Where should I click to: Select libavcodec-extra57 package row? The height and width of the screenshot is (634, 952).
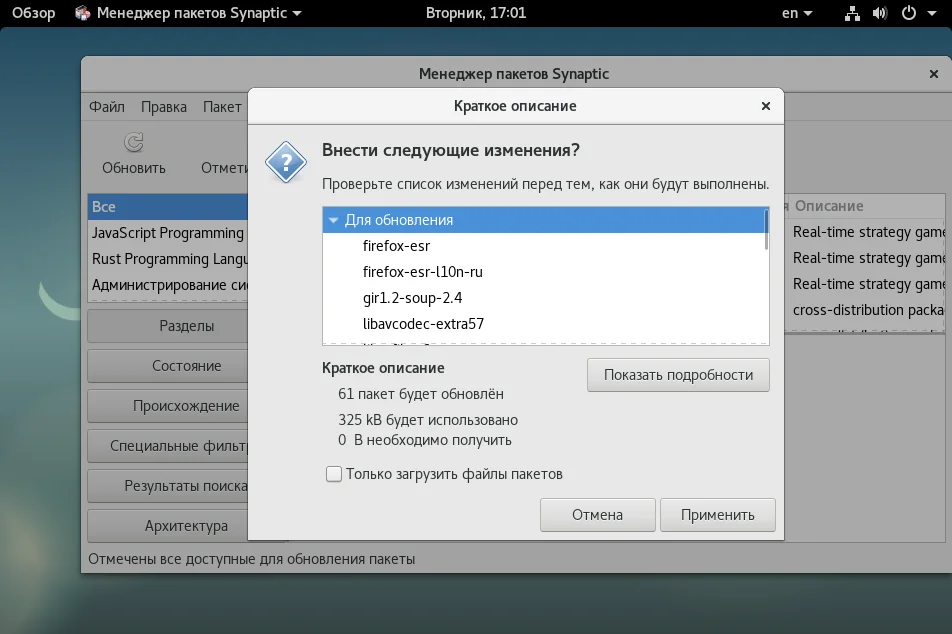click(x=546, y=324)
